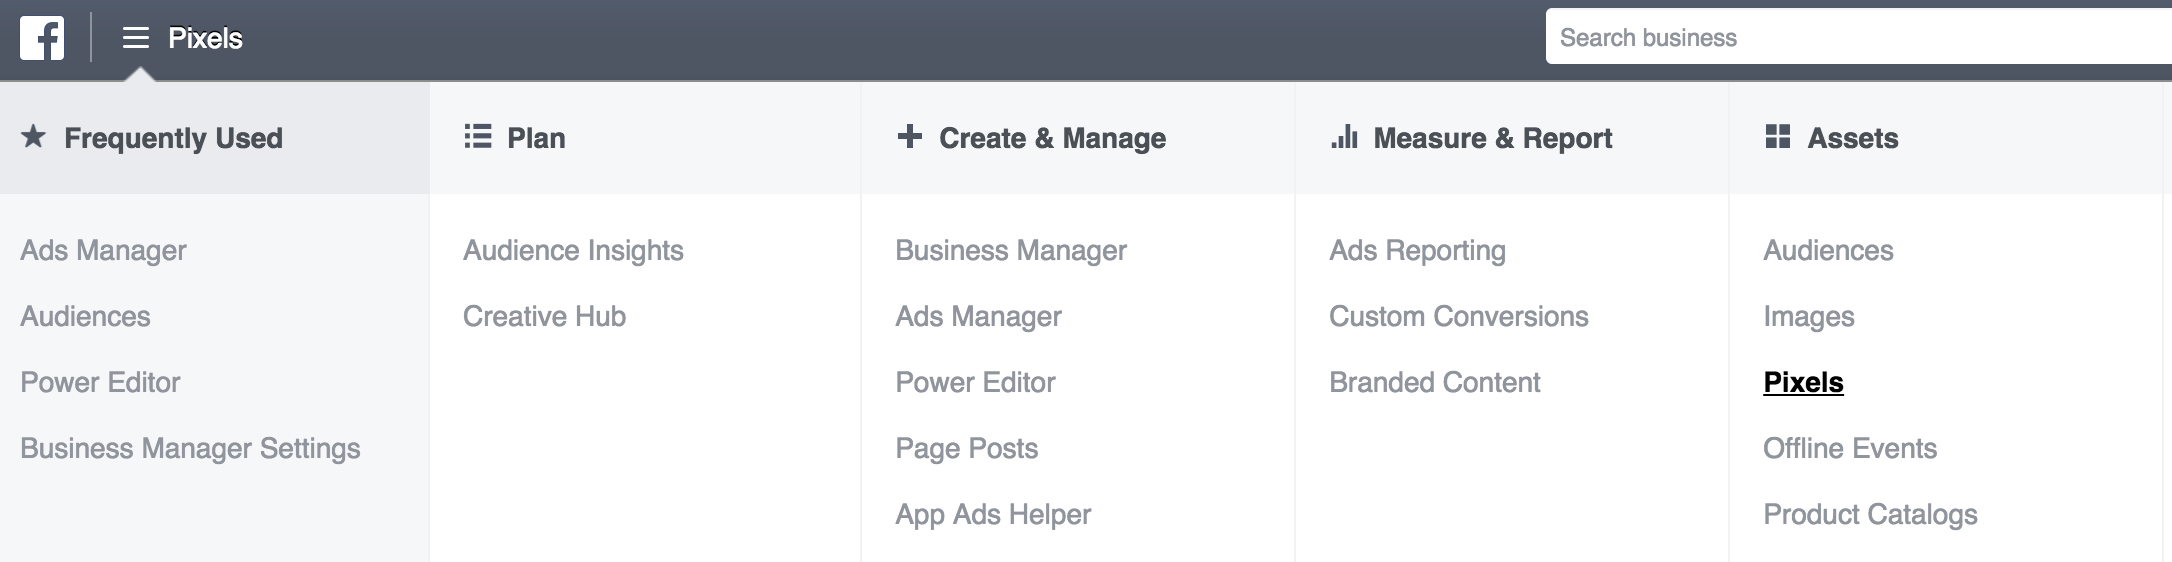
Task: Open Page Posts
Action: [966, 448]
